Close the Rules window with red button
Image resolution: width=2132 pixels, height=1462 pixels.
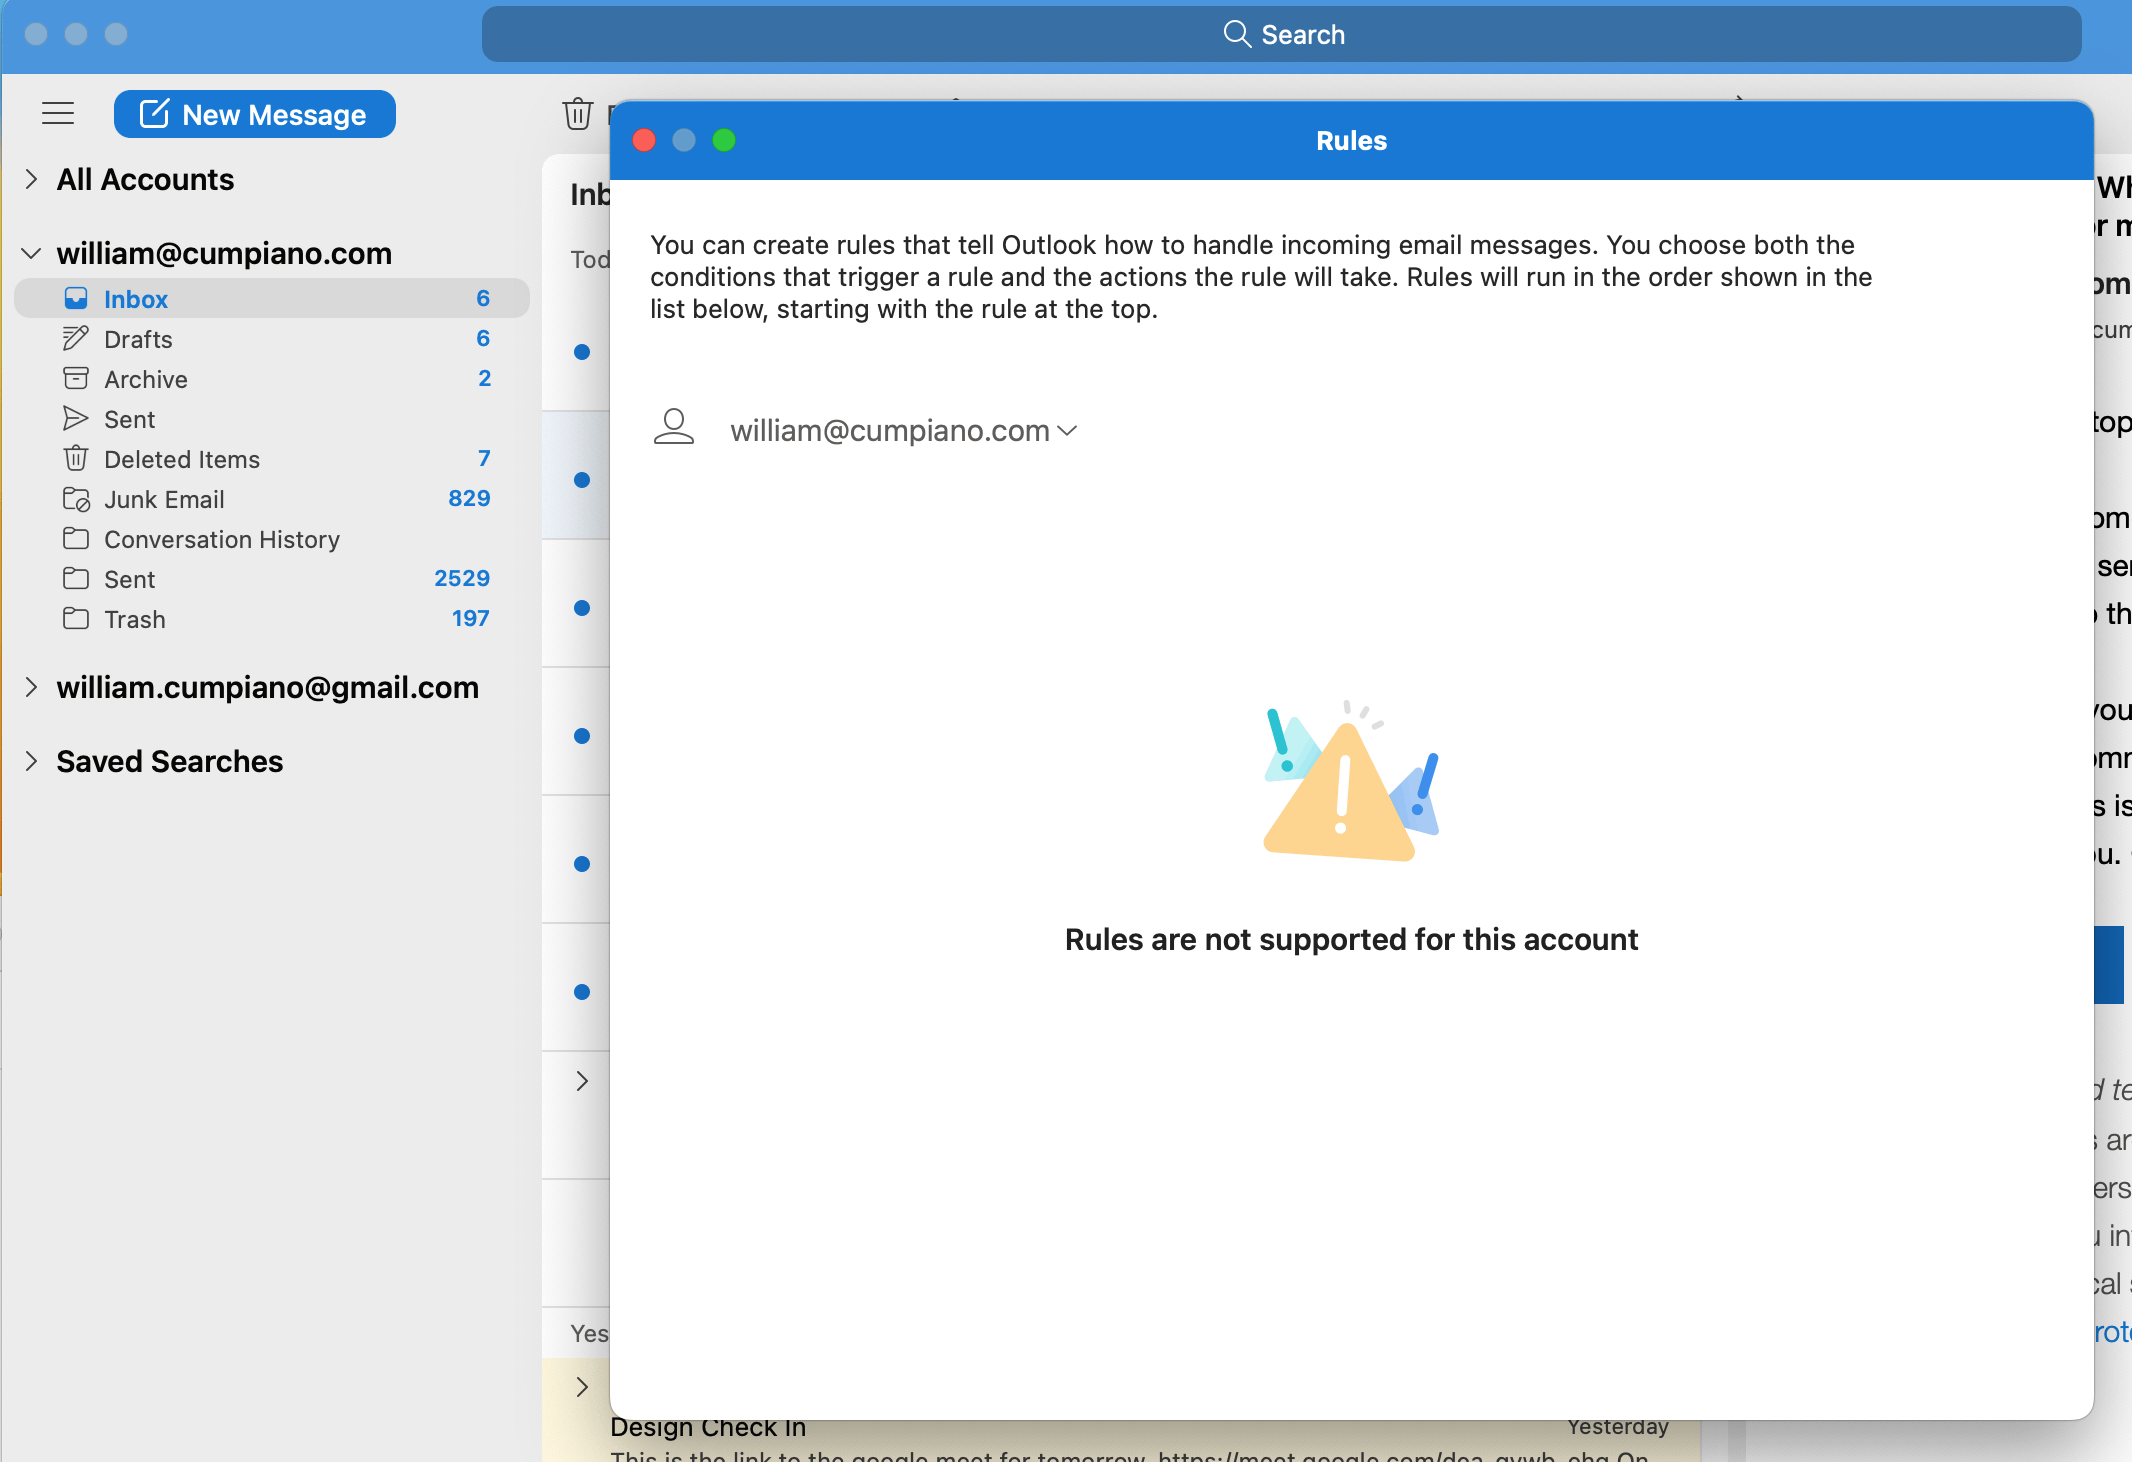[x=644, y=141]
